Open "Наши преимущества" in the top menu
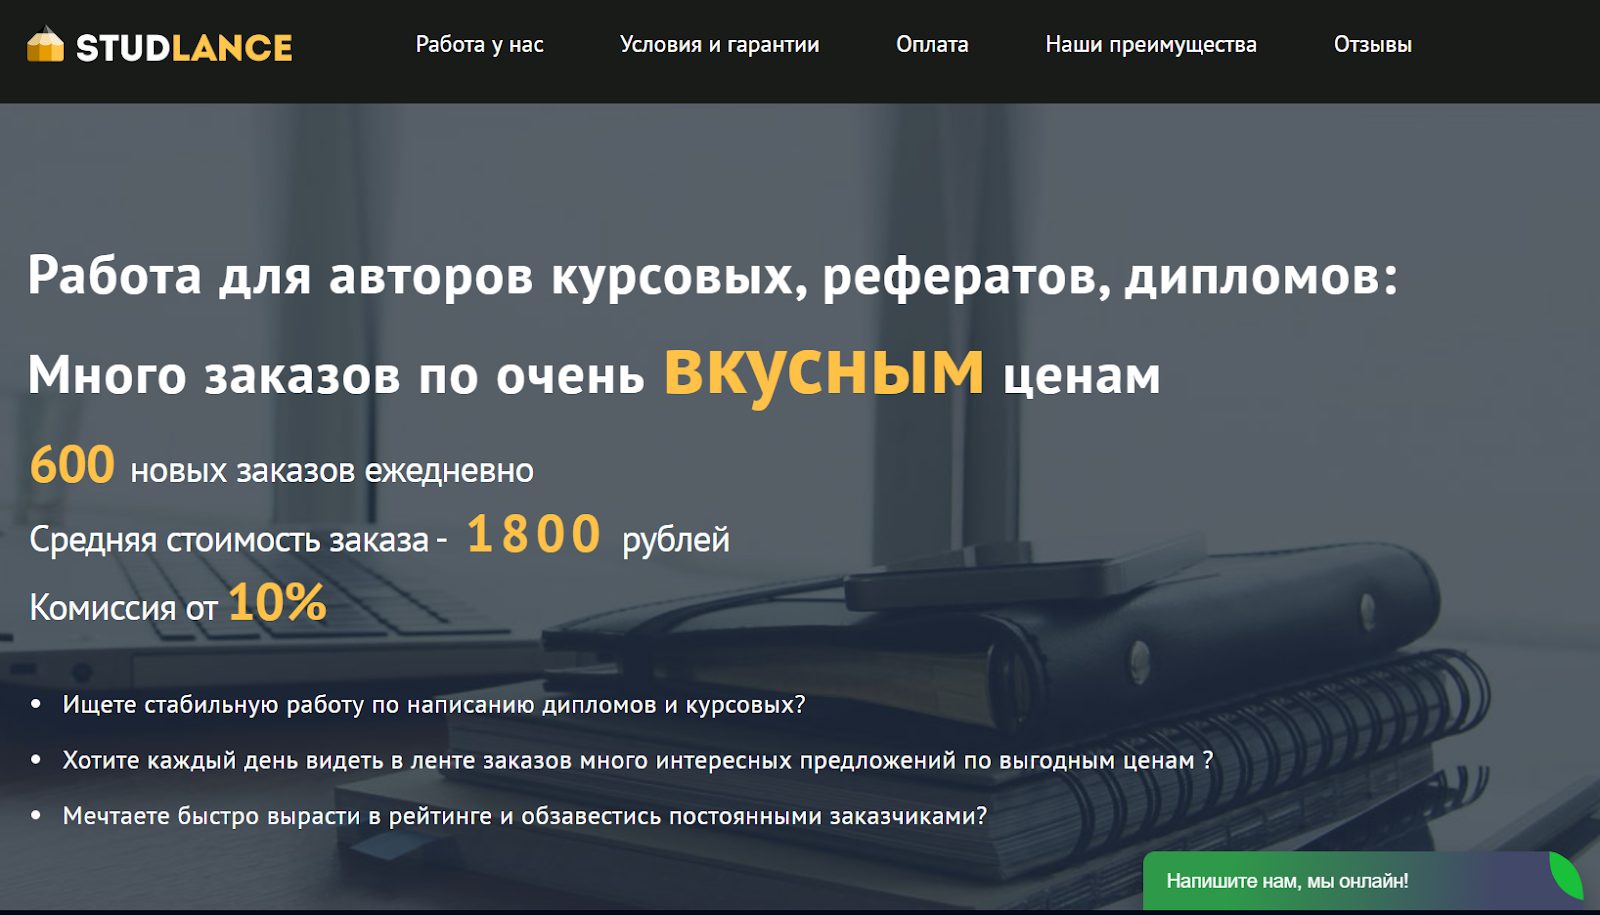 (1151, 44)
